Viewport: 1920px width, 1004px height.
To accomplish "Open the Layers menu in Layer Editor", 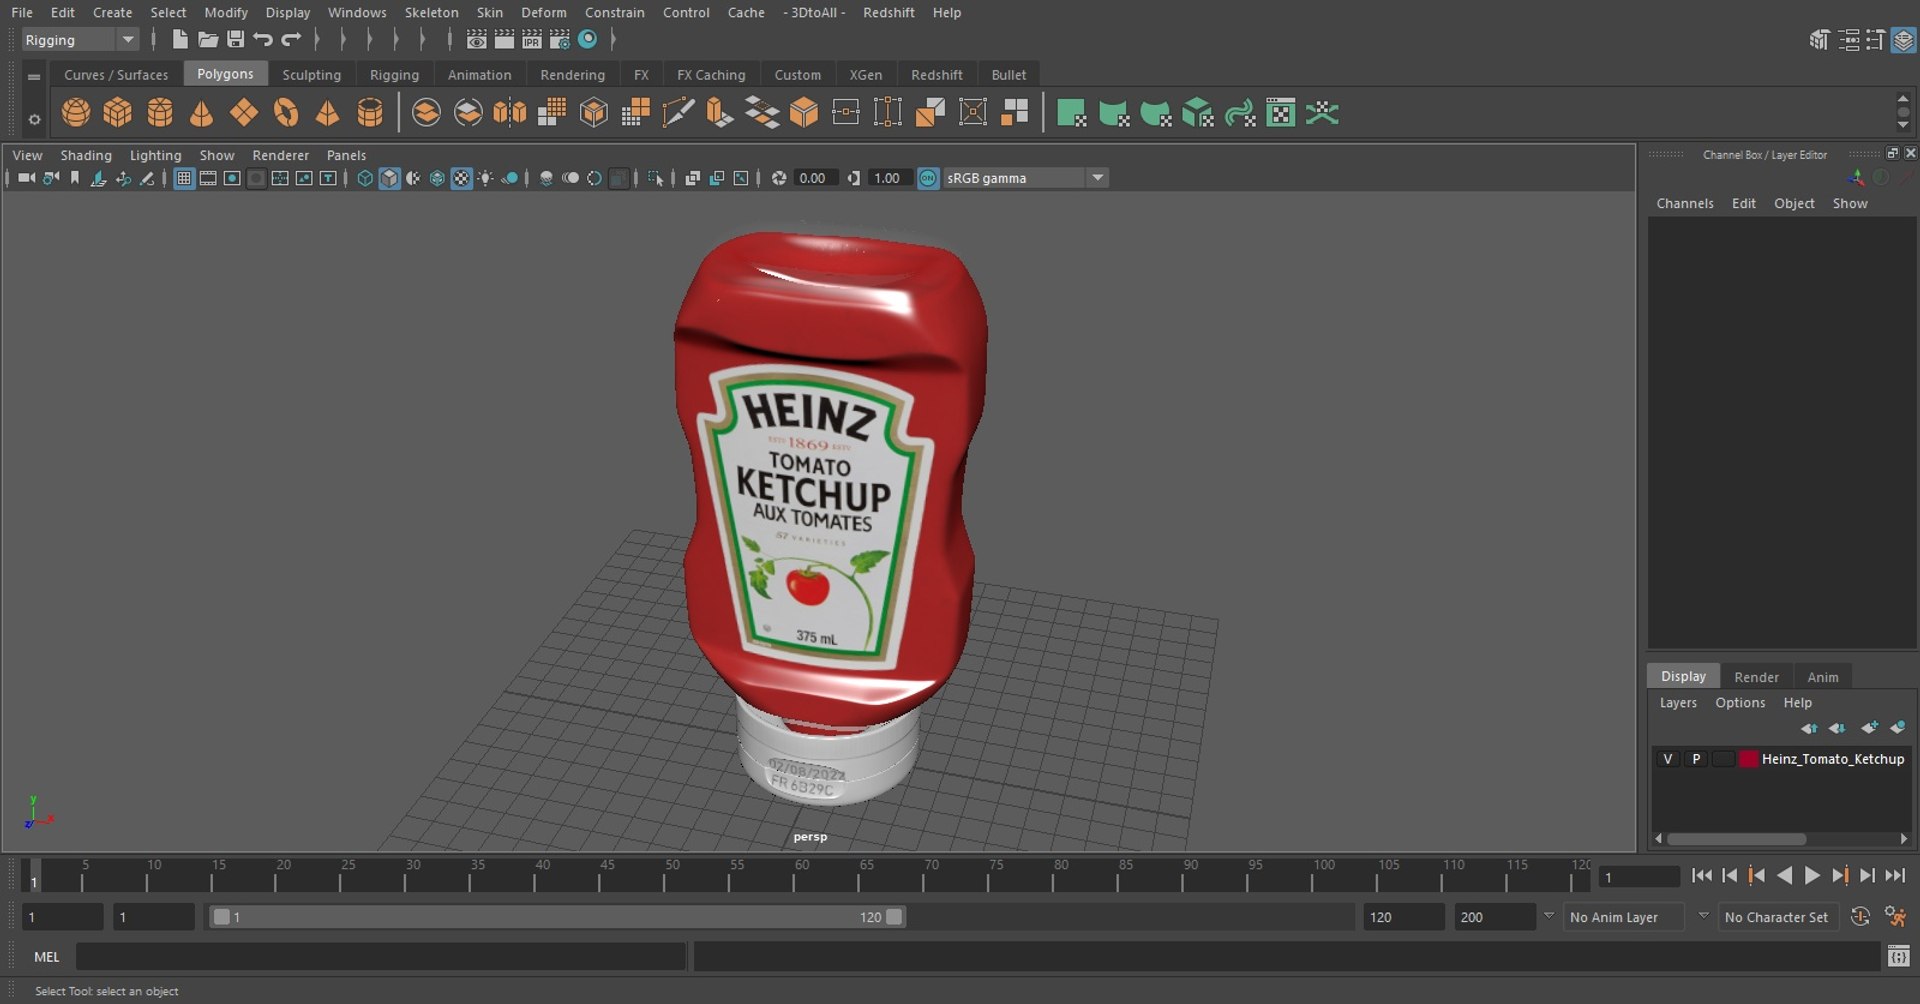I will click(1678, 703).
